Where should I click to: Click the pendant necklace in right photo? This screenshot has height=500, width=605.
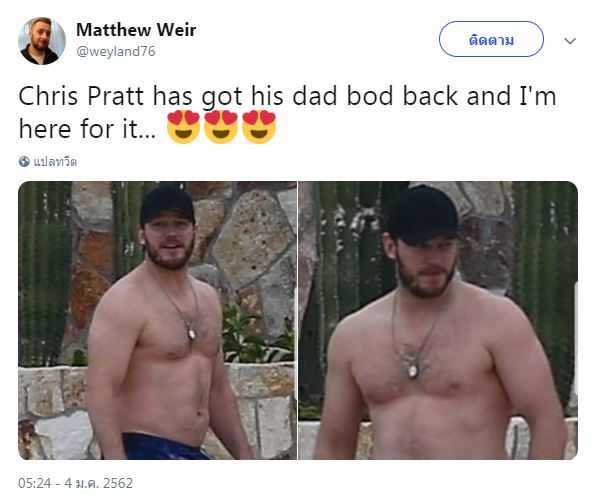(413, 370)
